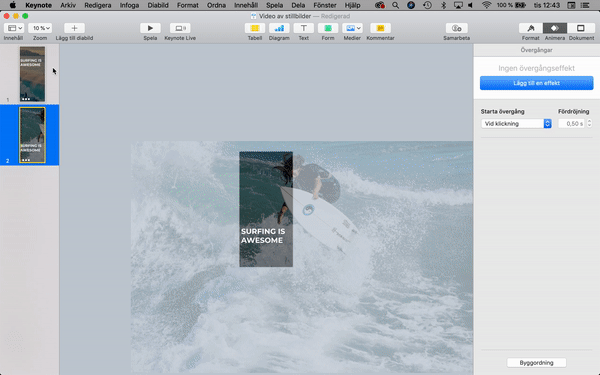
Task: Open the Ordna menu
Action: coord(216,5)
